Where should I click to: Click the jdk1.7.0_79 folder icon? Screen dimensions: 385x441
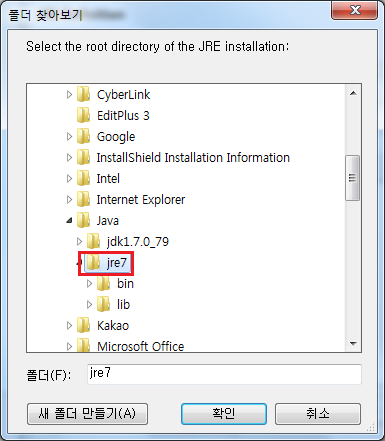coord(93,241)
